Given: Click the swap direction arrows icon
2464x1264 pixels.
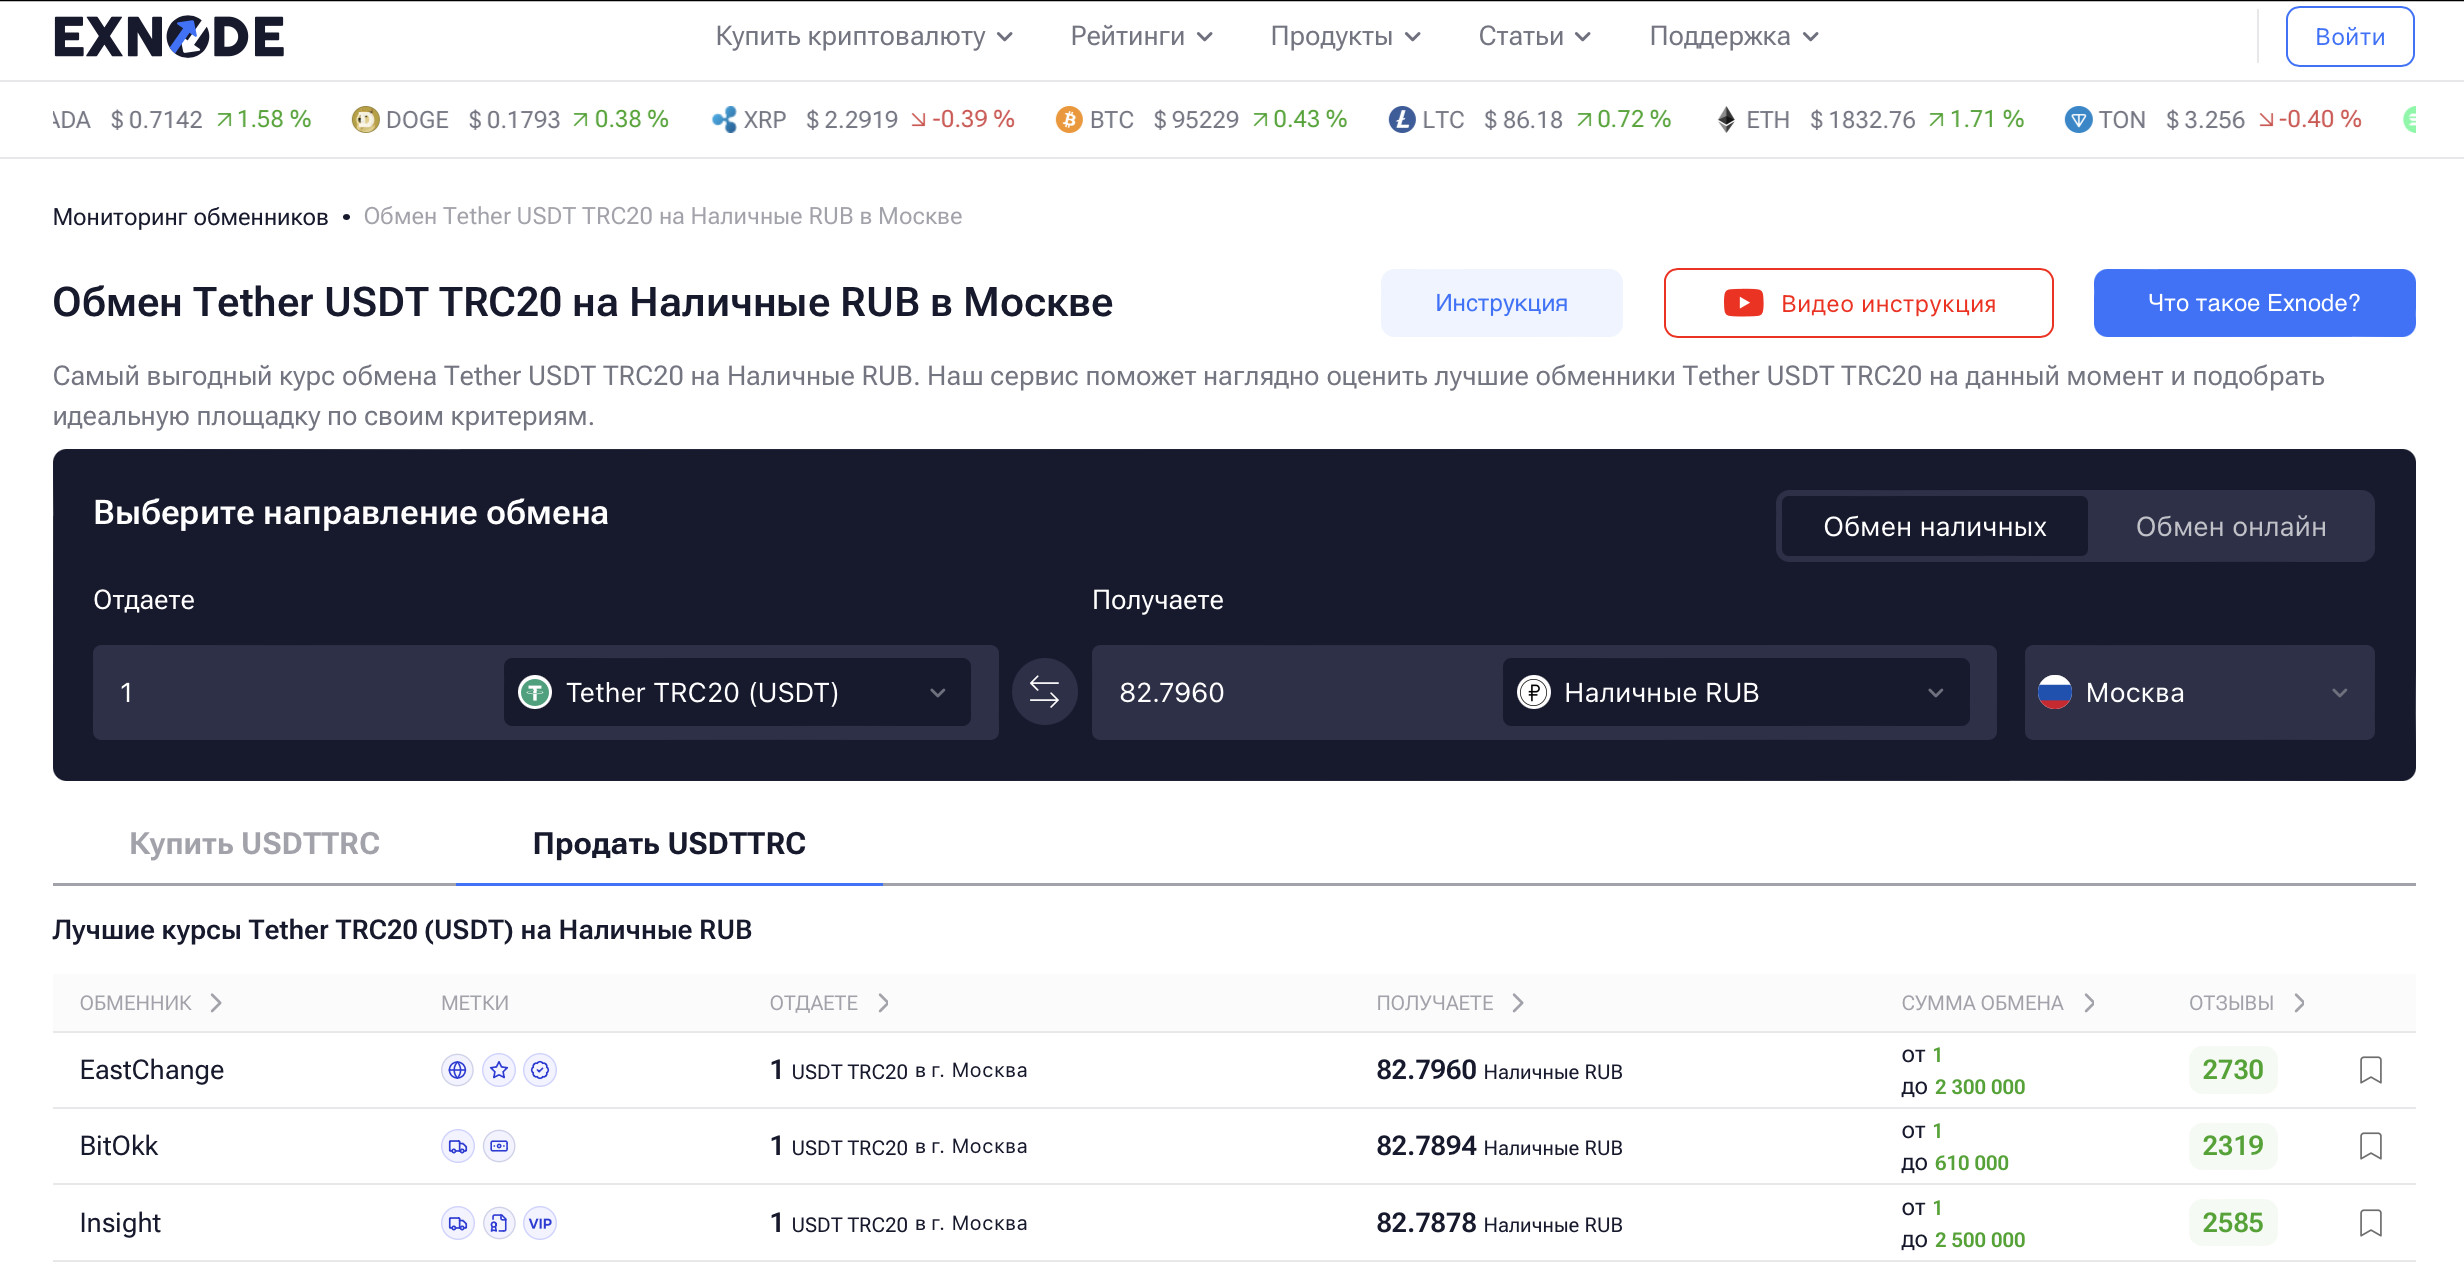Looking at the screenshot, I should click(x=1044, y=692).
